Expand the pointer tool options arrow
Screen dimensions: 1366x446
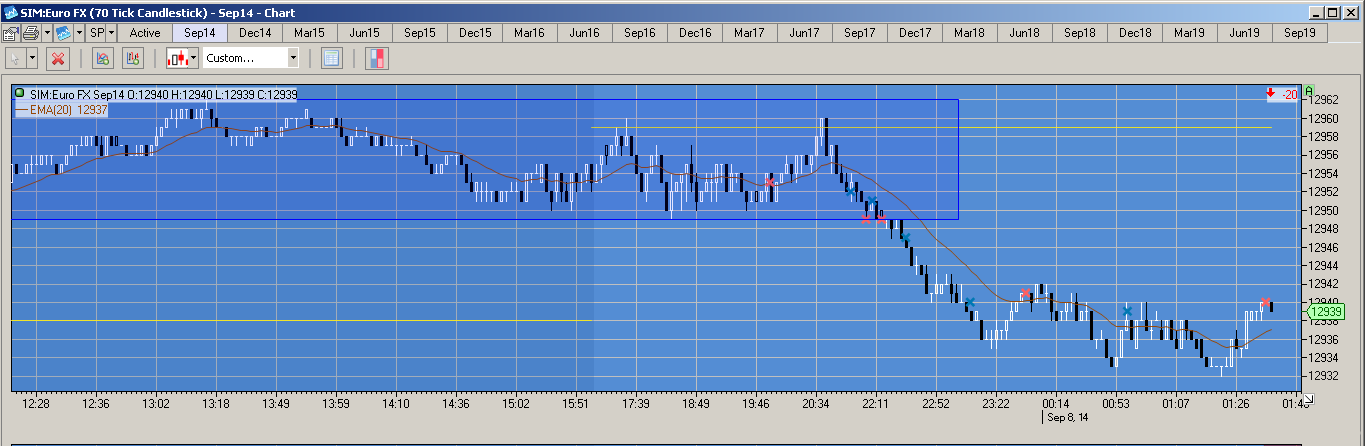pyautogui.click(x=33, y=58)
